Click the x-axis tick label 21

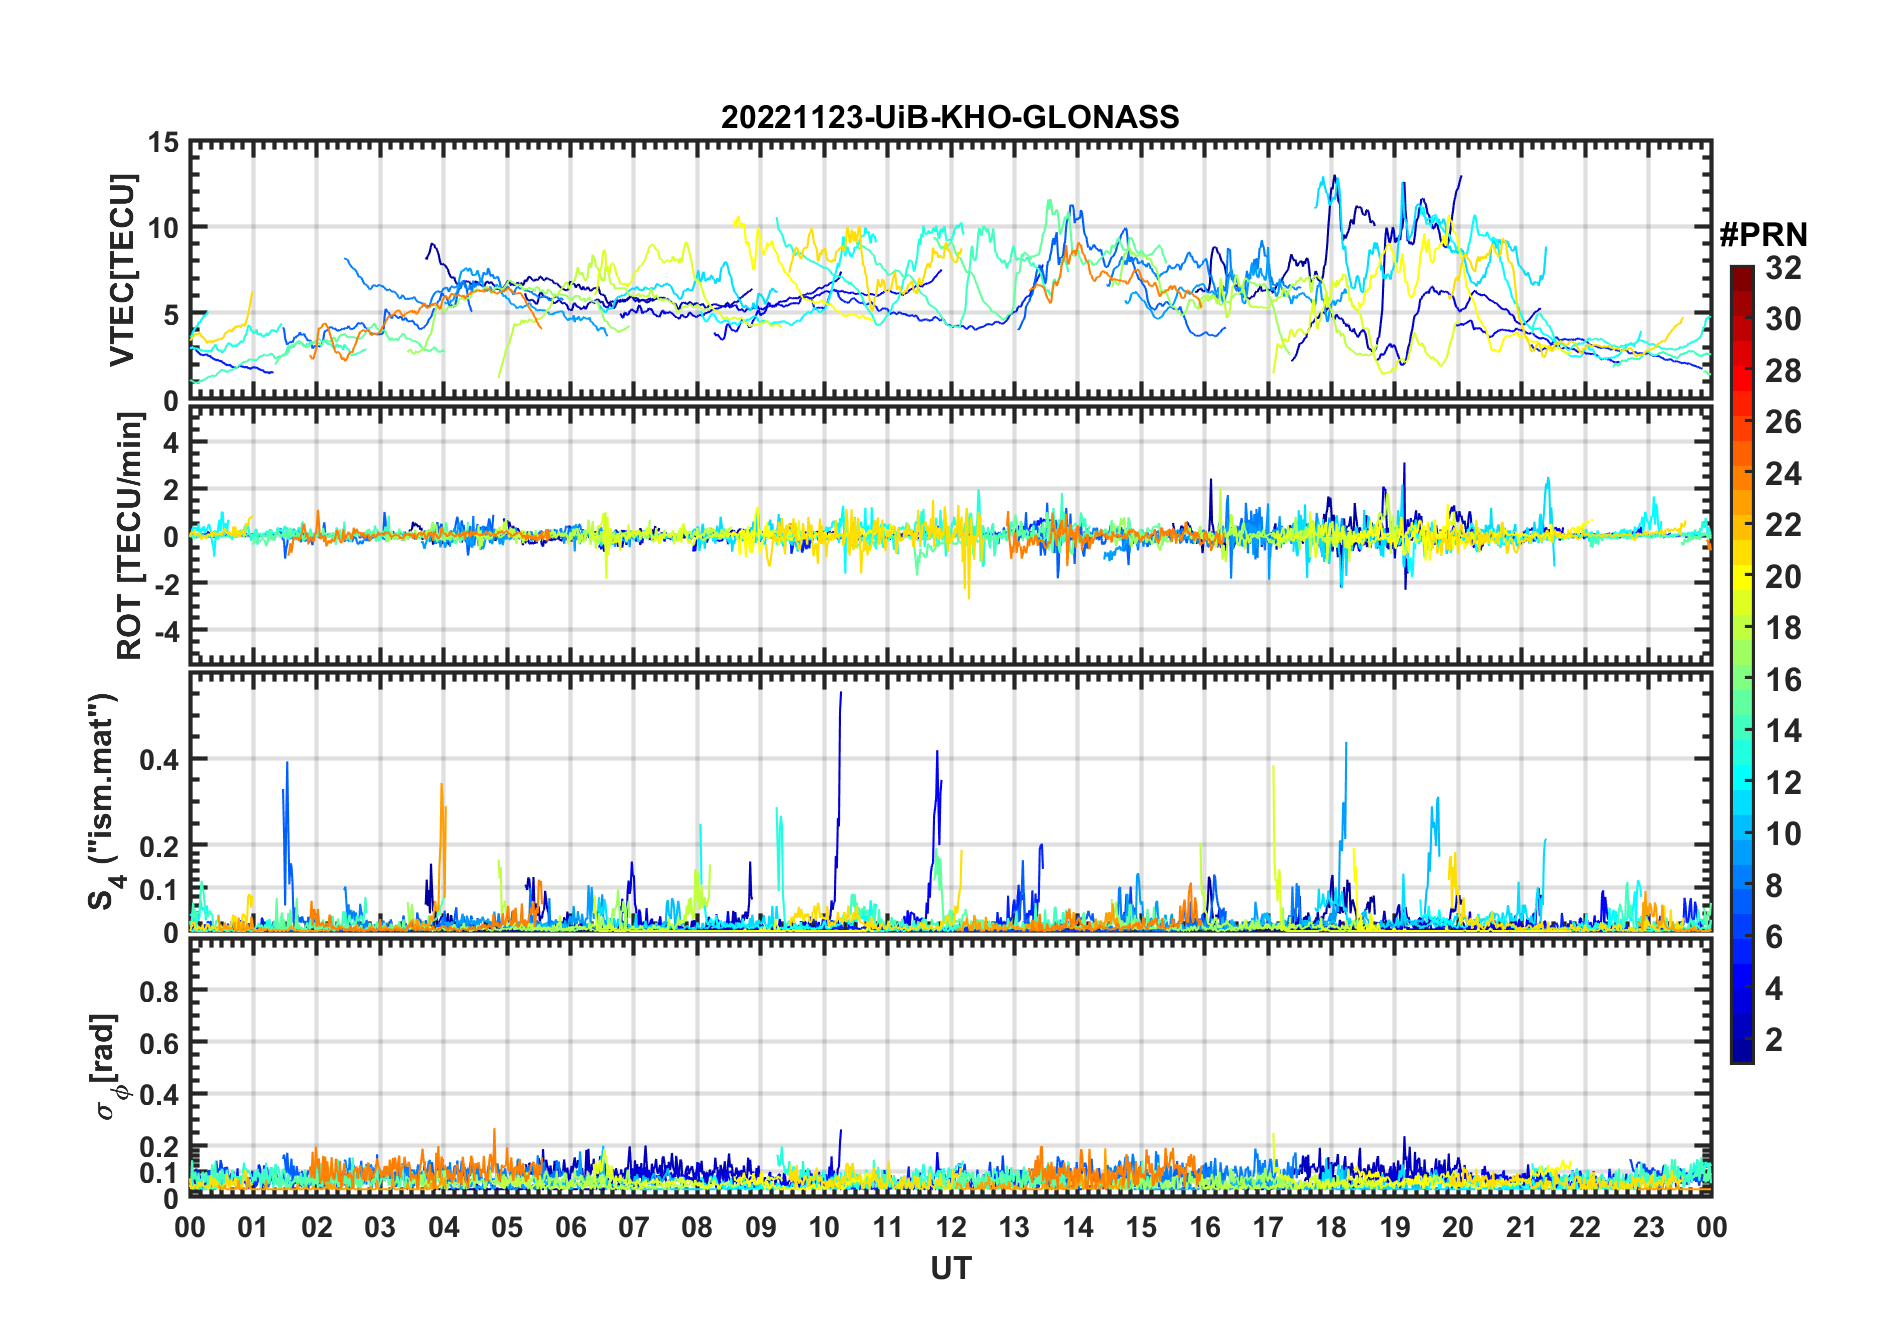click(1521, 1227)
